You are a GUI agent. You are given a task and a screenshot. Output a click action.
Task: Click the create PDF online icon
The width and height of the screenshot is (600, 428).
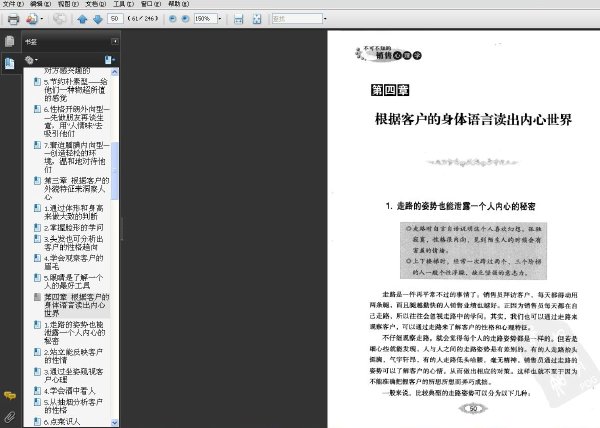(x=32, y=19)
